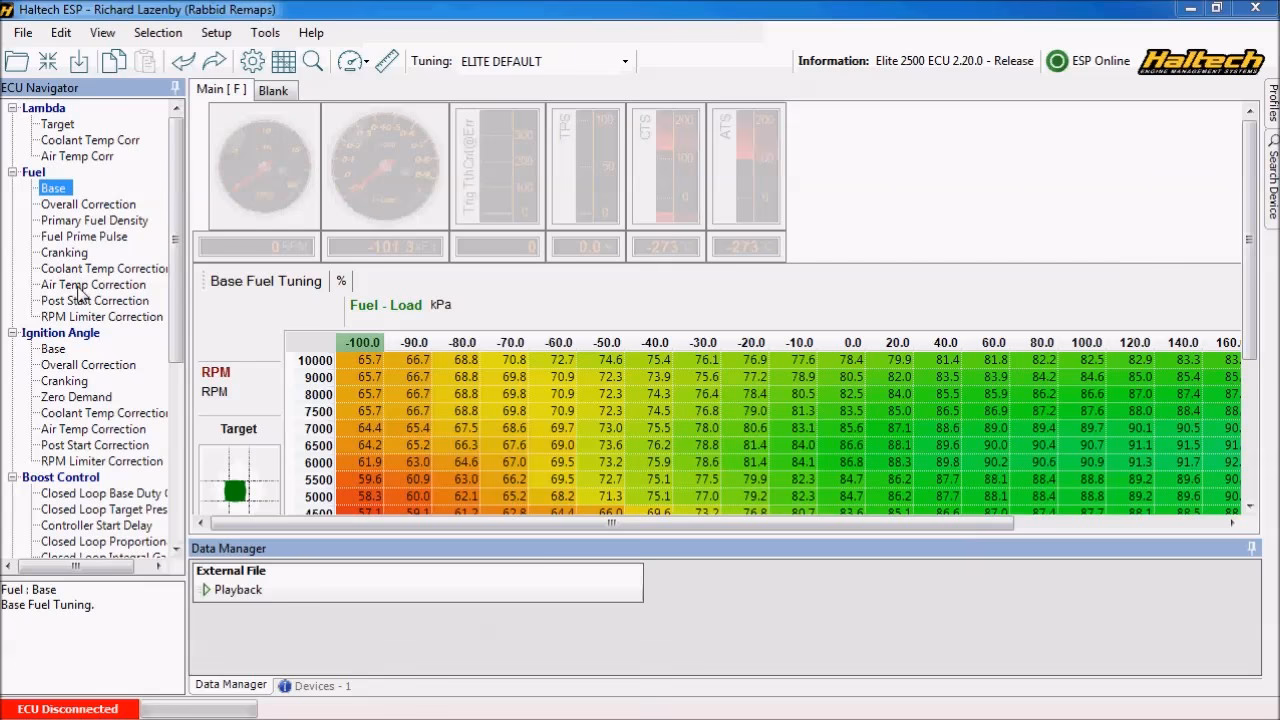This screenshot has height=720, width=1280.
Task: Click the pin icon on ECU Navigator
Action: (175, 88)
